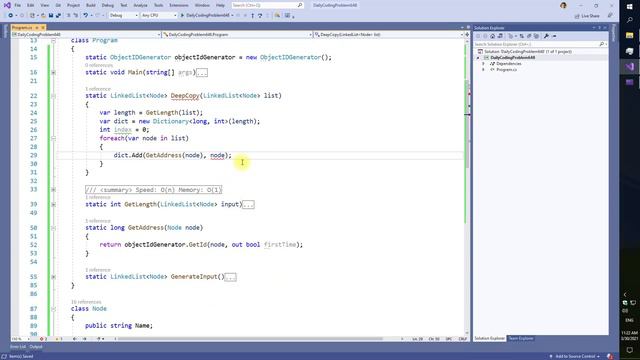The height and width of the screenshot is (360, 640).
Task: Open the Output tab
Action: click(x=36, y=347)
